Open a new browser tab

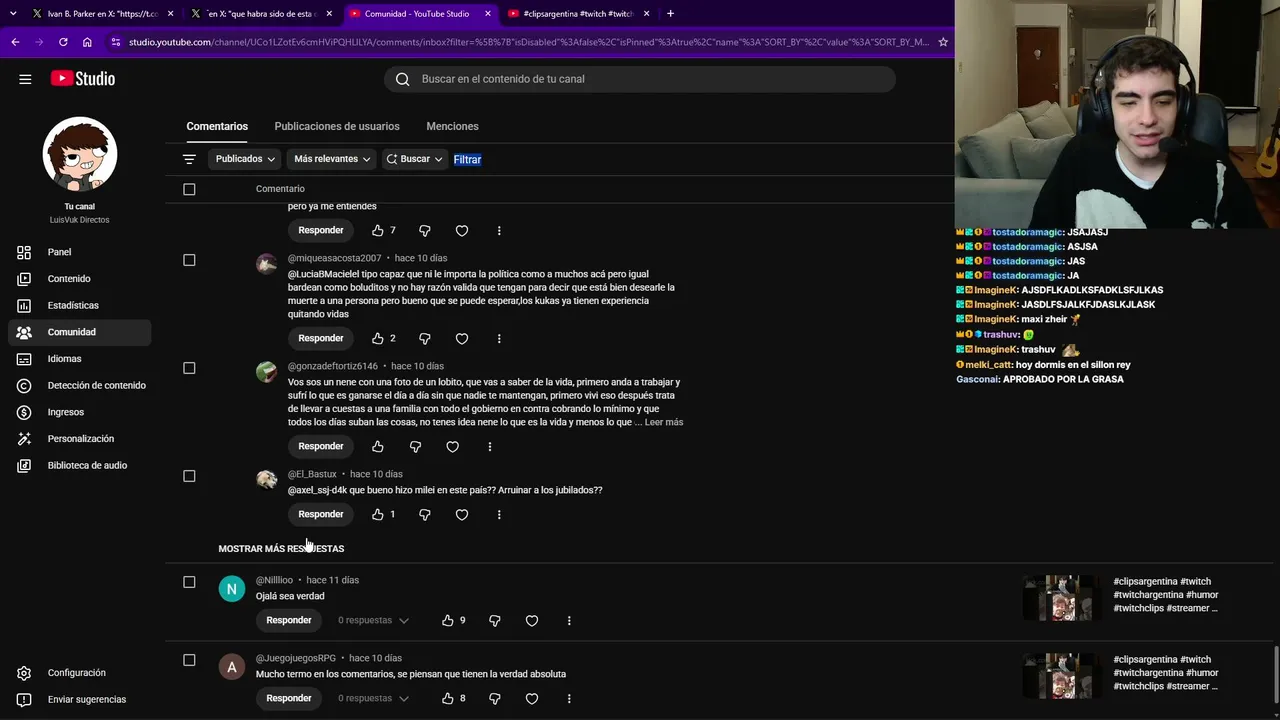coord(670,14)
